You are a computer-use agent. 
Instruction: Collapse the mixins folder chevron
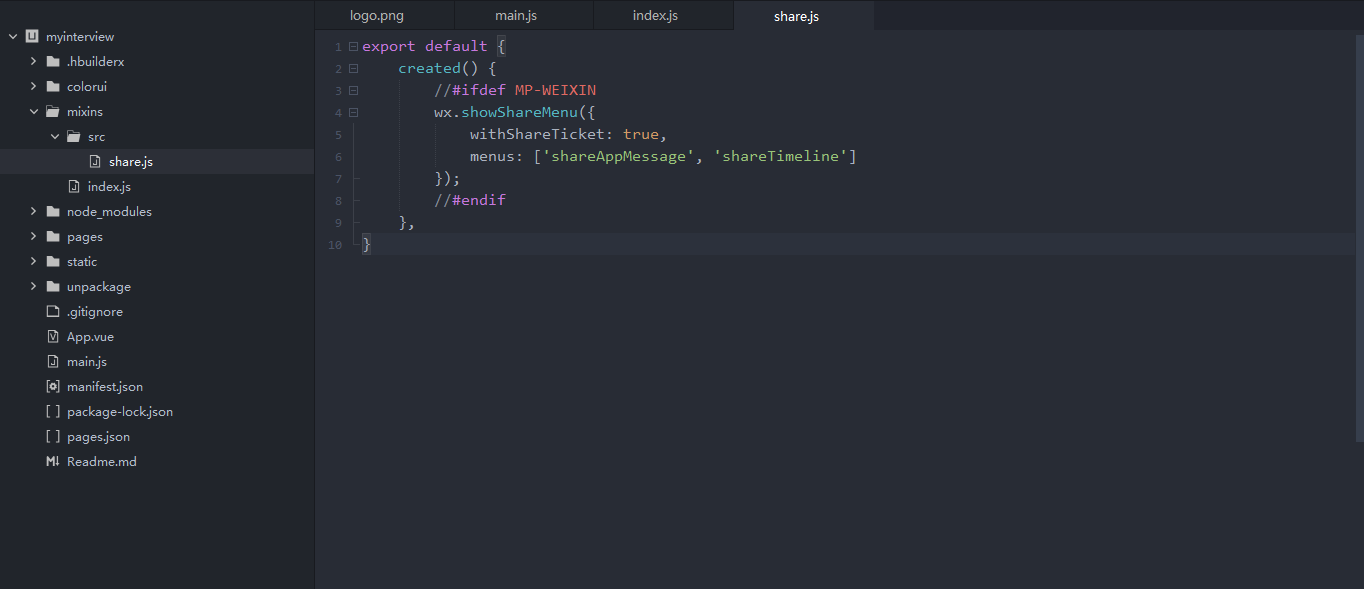click(34, 111)
